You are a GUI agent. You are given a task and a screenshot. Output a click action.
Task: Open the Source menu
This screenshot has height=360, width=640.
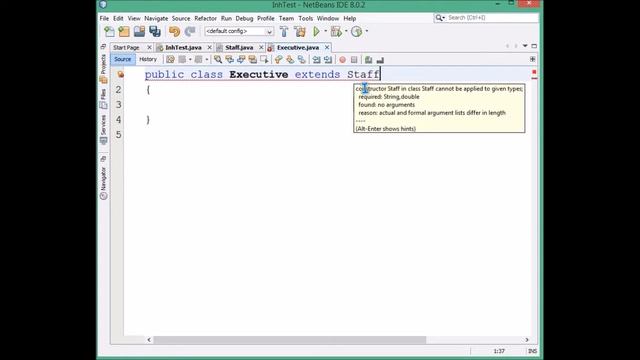(x=181, y=18)
